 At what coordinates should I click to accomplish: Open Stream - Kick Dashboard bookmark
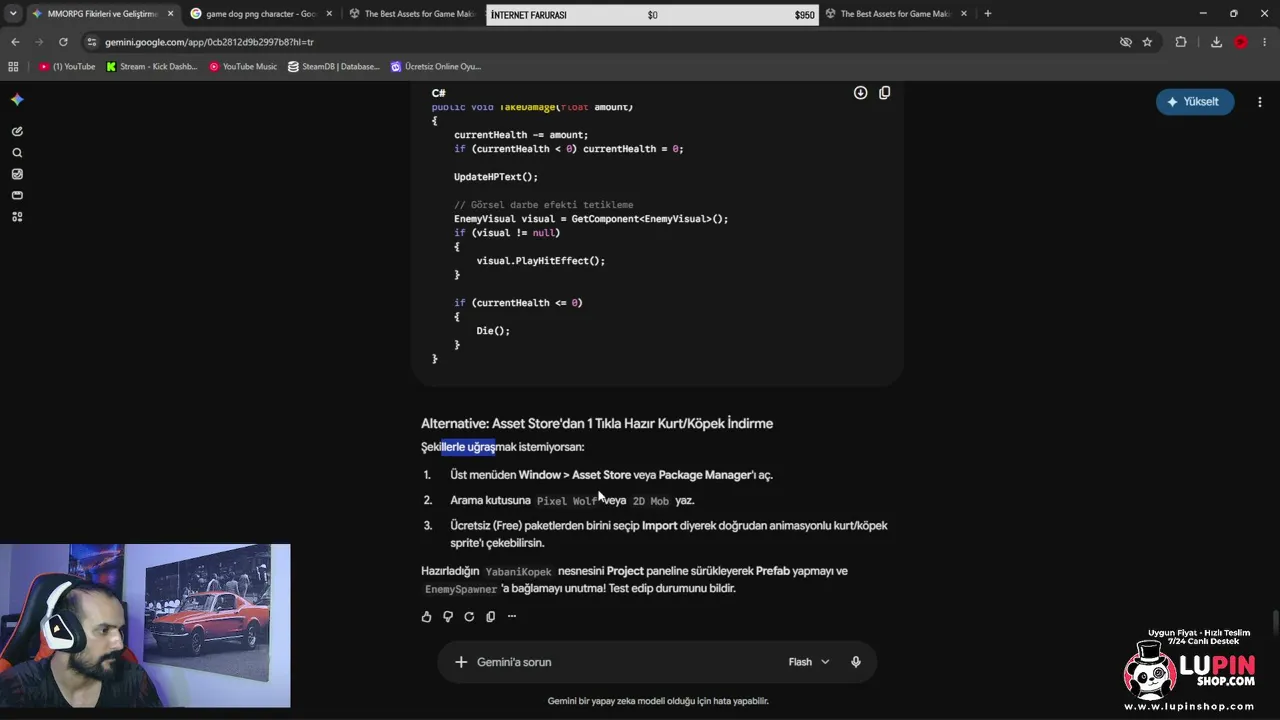151,67
